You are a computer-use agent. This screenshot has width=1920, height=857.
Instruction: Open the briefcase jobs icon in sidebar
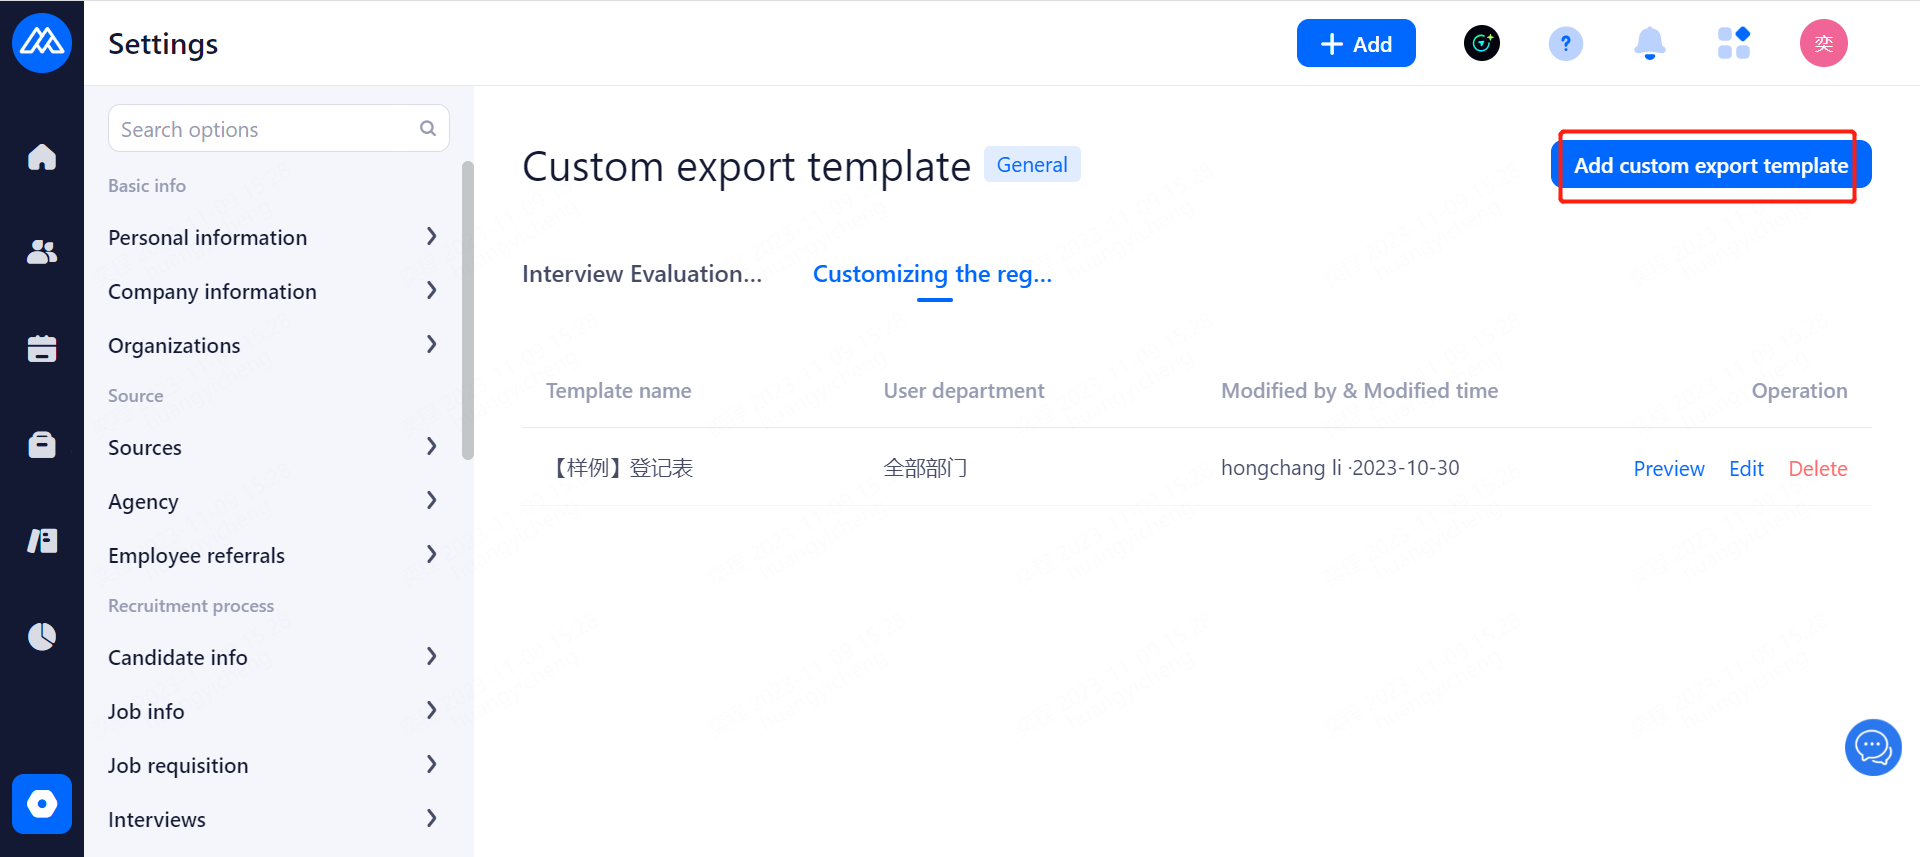[x=42, y=444]
